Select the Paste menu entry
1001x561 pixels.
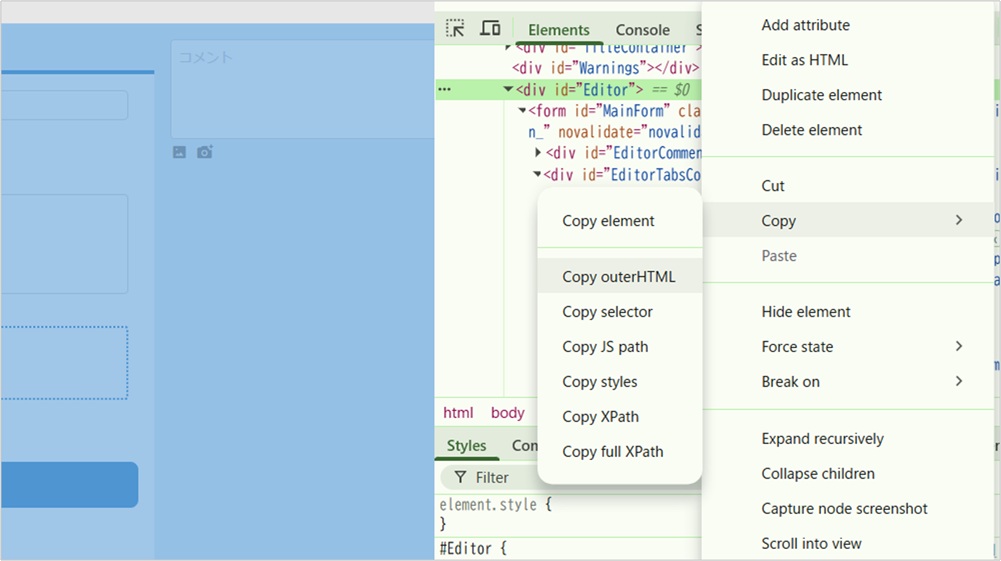(x=779, y=256)
